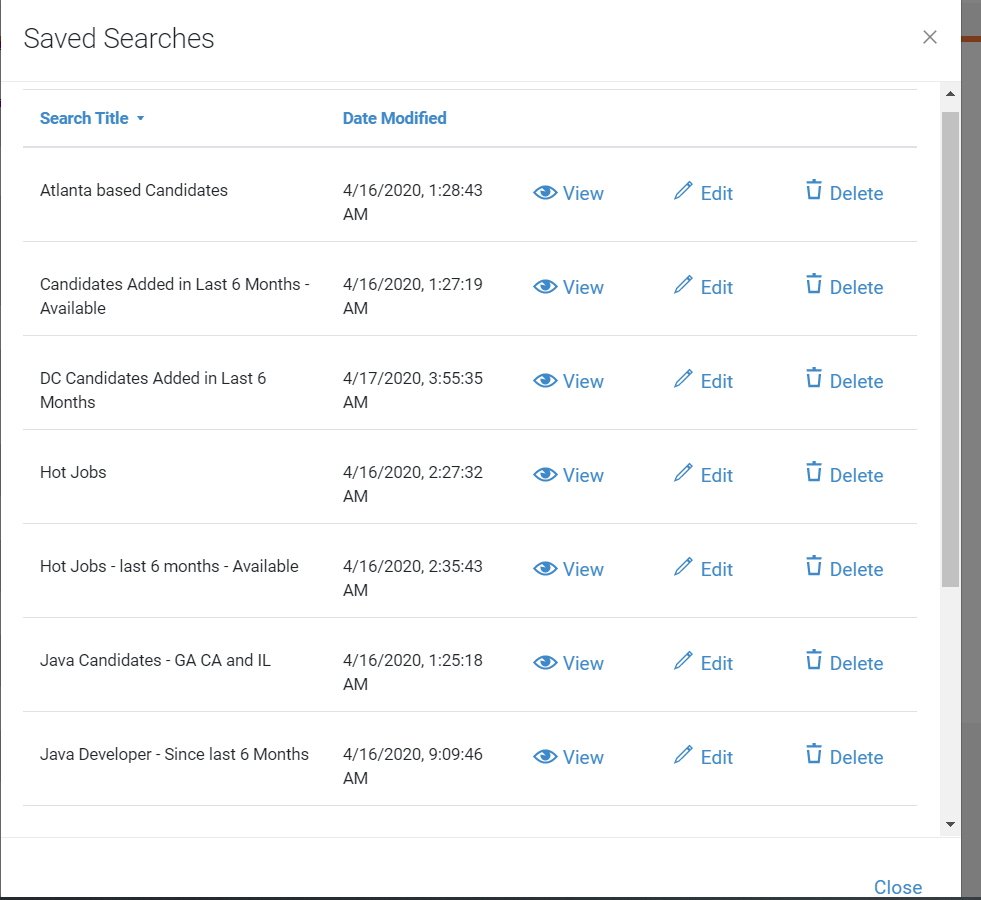Click the scrollbar up arrow

point(950,94)
